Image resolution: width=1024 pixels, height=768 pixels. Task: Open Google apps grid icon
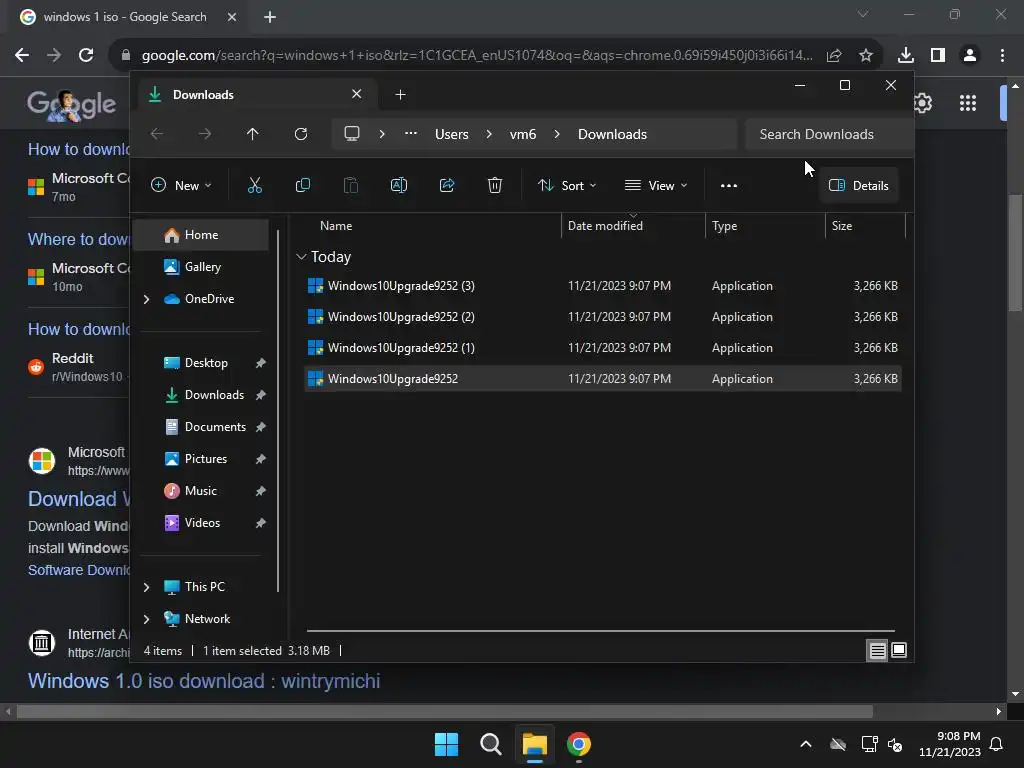[x=968, y=103]
